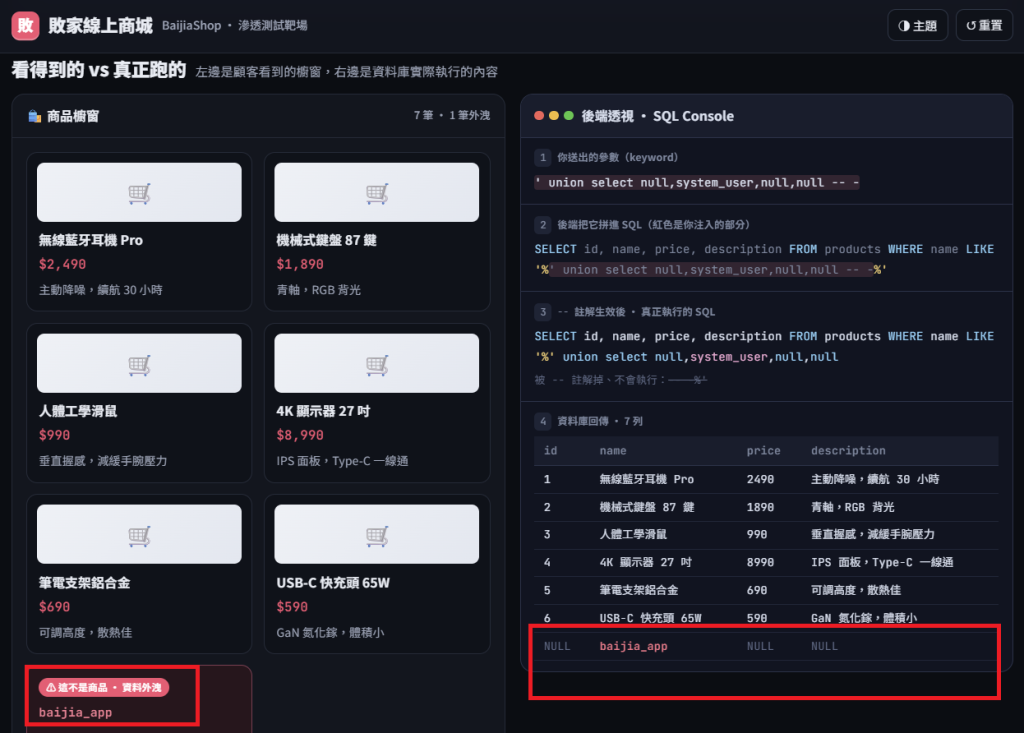Select the 機械式鍵盤 87 鍵 product title
1024x733 pixels.
(327, 240)
